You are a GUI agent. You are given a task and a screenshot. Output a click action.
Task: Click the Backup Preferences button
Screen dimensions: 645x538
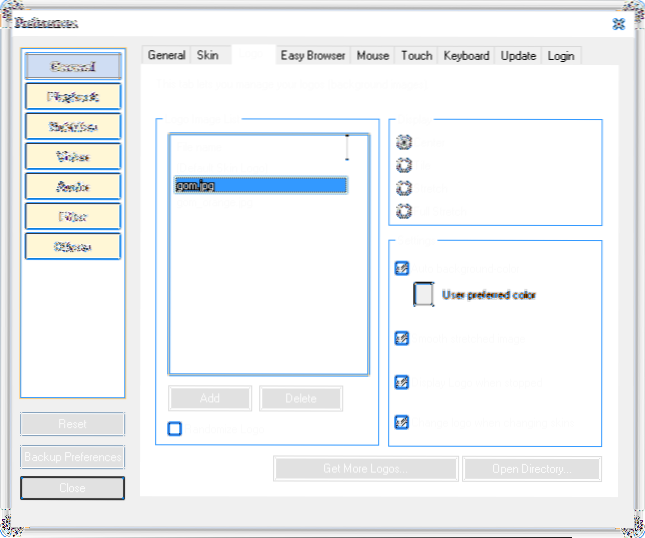[x=72, y=457]
